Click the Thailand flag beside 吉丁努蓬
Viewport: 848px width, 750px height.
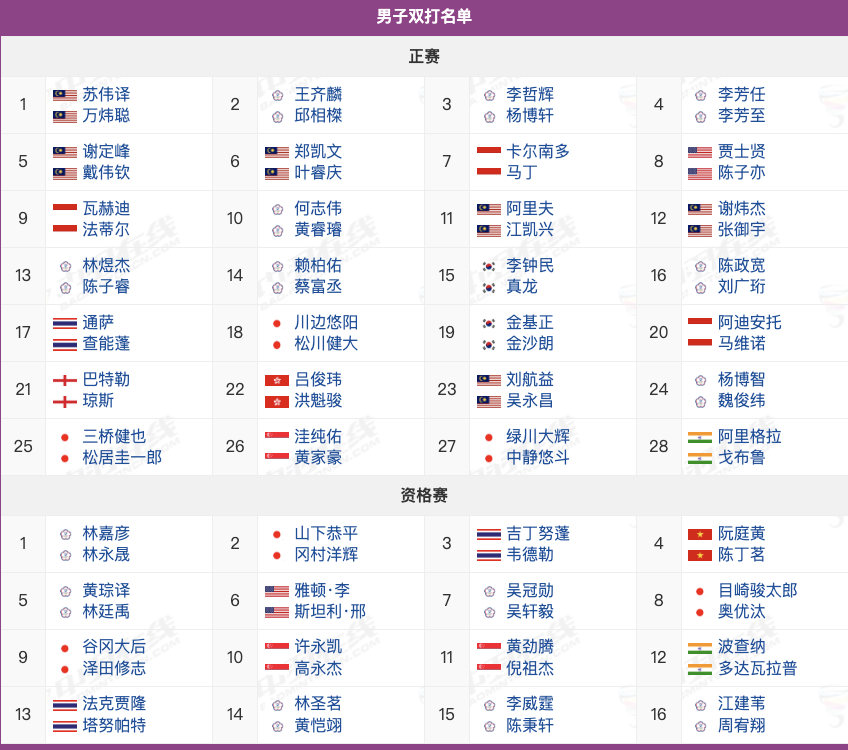pos(488,535)
